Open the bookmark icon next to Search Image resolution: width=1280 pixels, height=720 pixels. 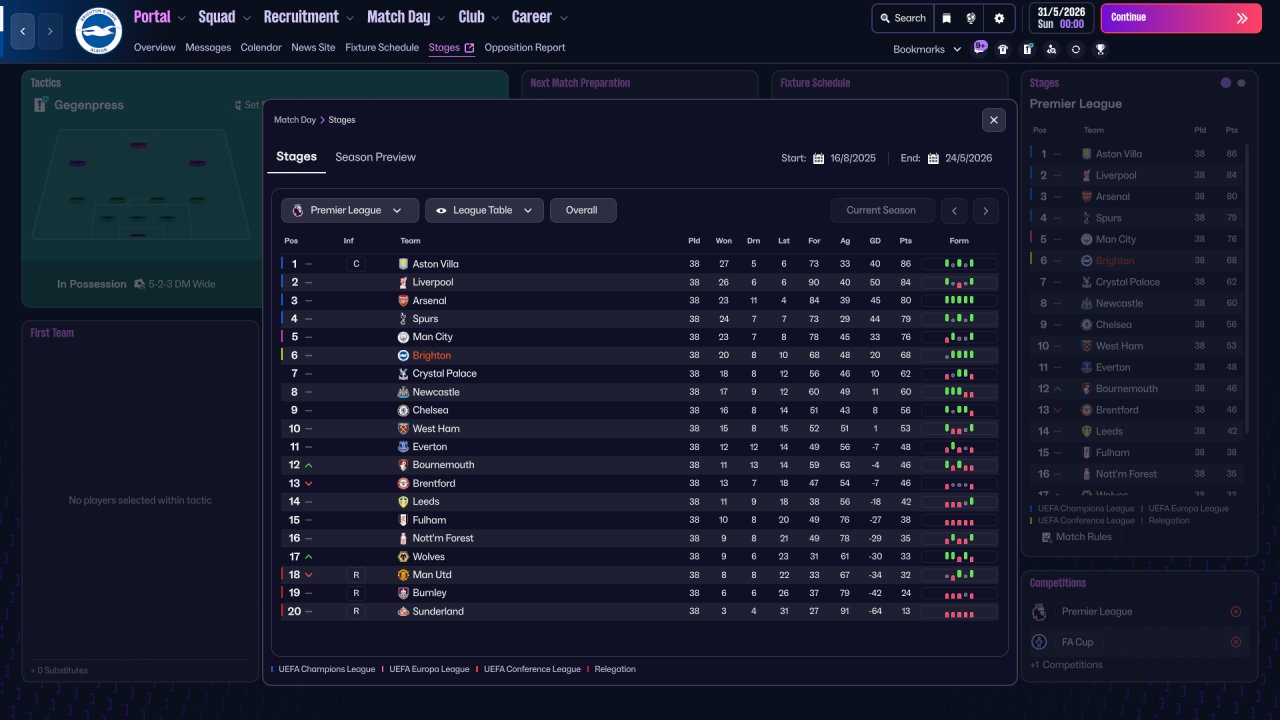click(947, 18)
